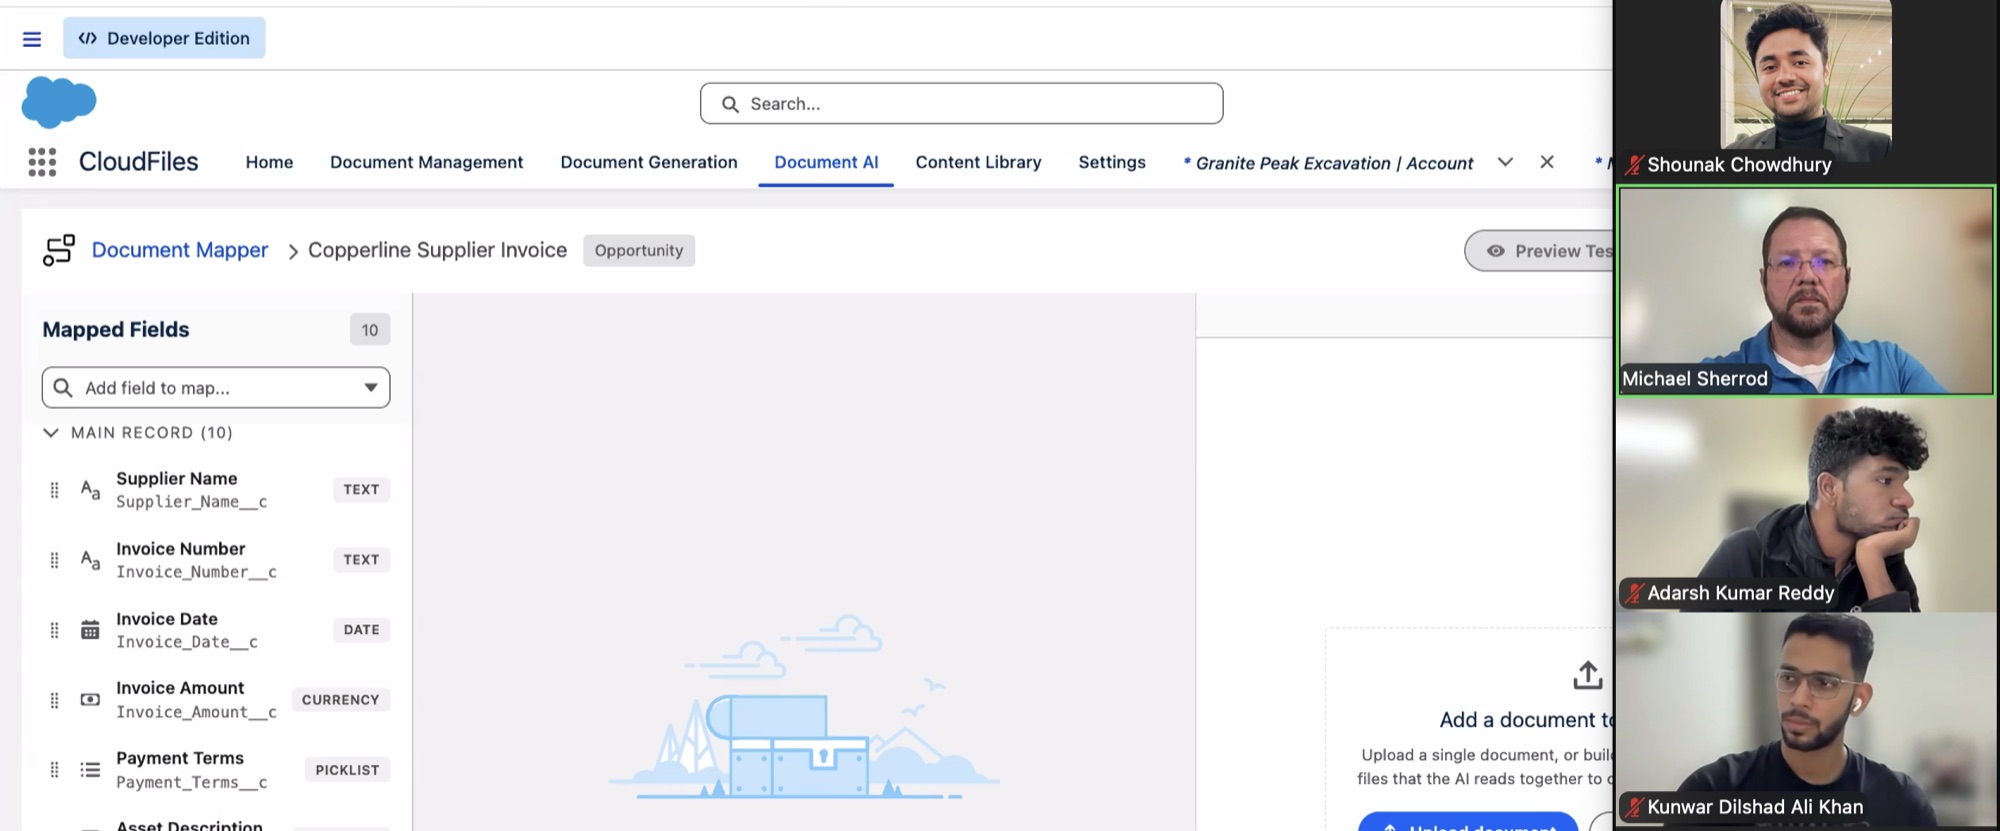2000x831 pixels.
Task: Click the PICKLIST badge for Payment Terms
Action: [x=347, y=770]
